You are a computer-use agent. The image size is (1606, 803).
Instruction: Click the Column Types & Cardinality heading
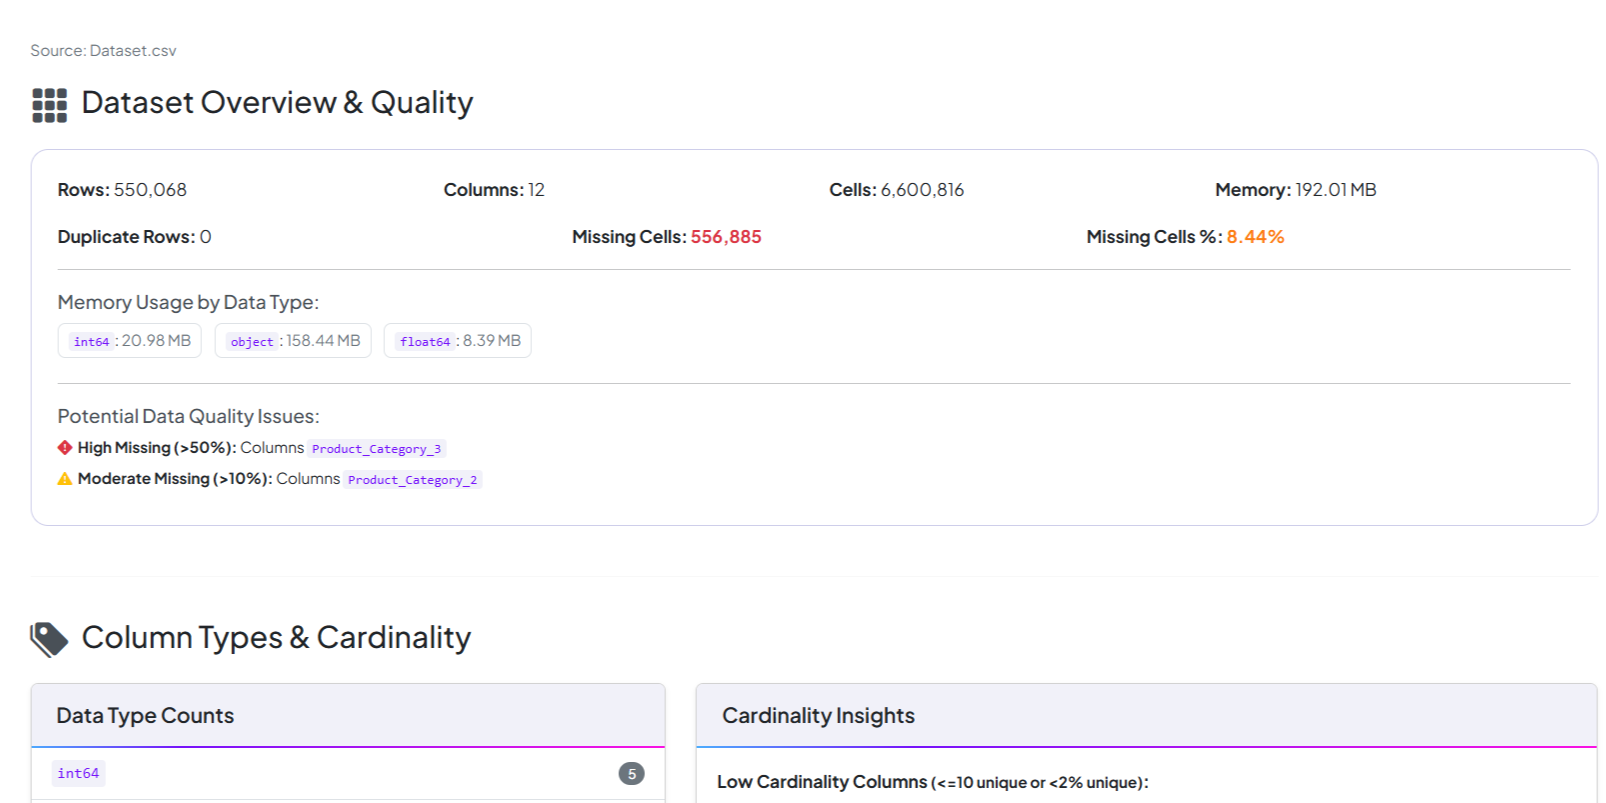point(276,638)
